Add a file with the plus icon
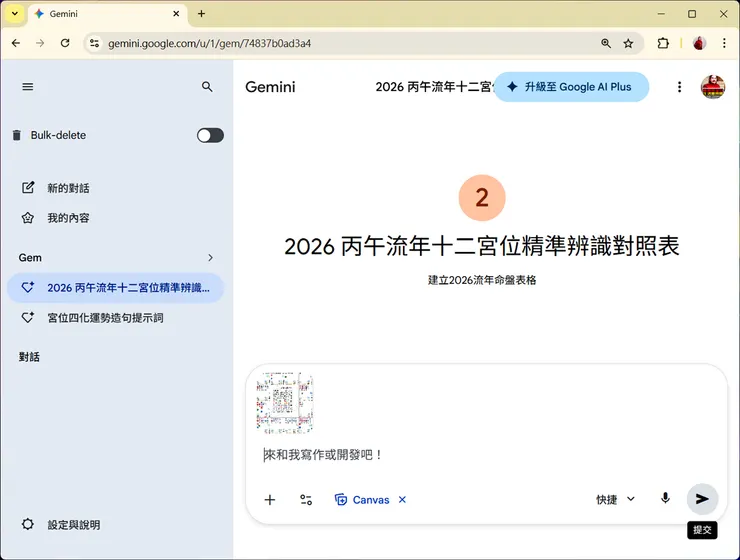Image resolution: width=740 pixels, height=560 pixels. [x=269, y=500]
